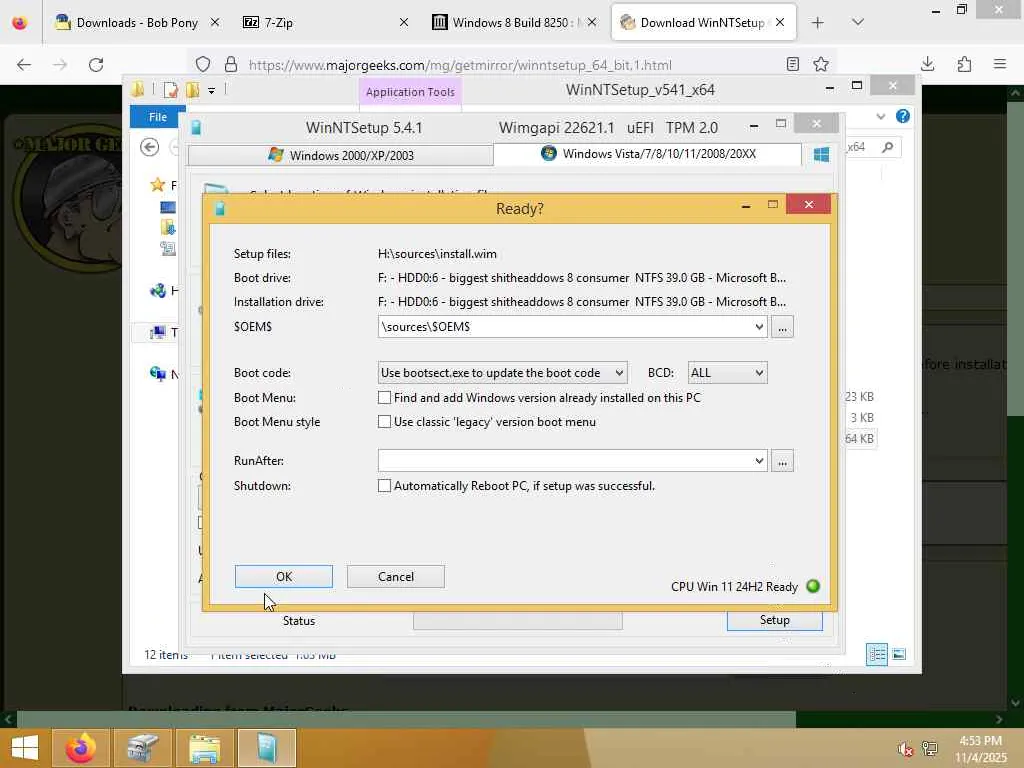The height and width of the screenshot is (768, 1024).
Task: Open the BCD ALL dropdown
Action: click(728, 373)
